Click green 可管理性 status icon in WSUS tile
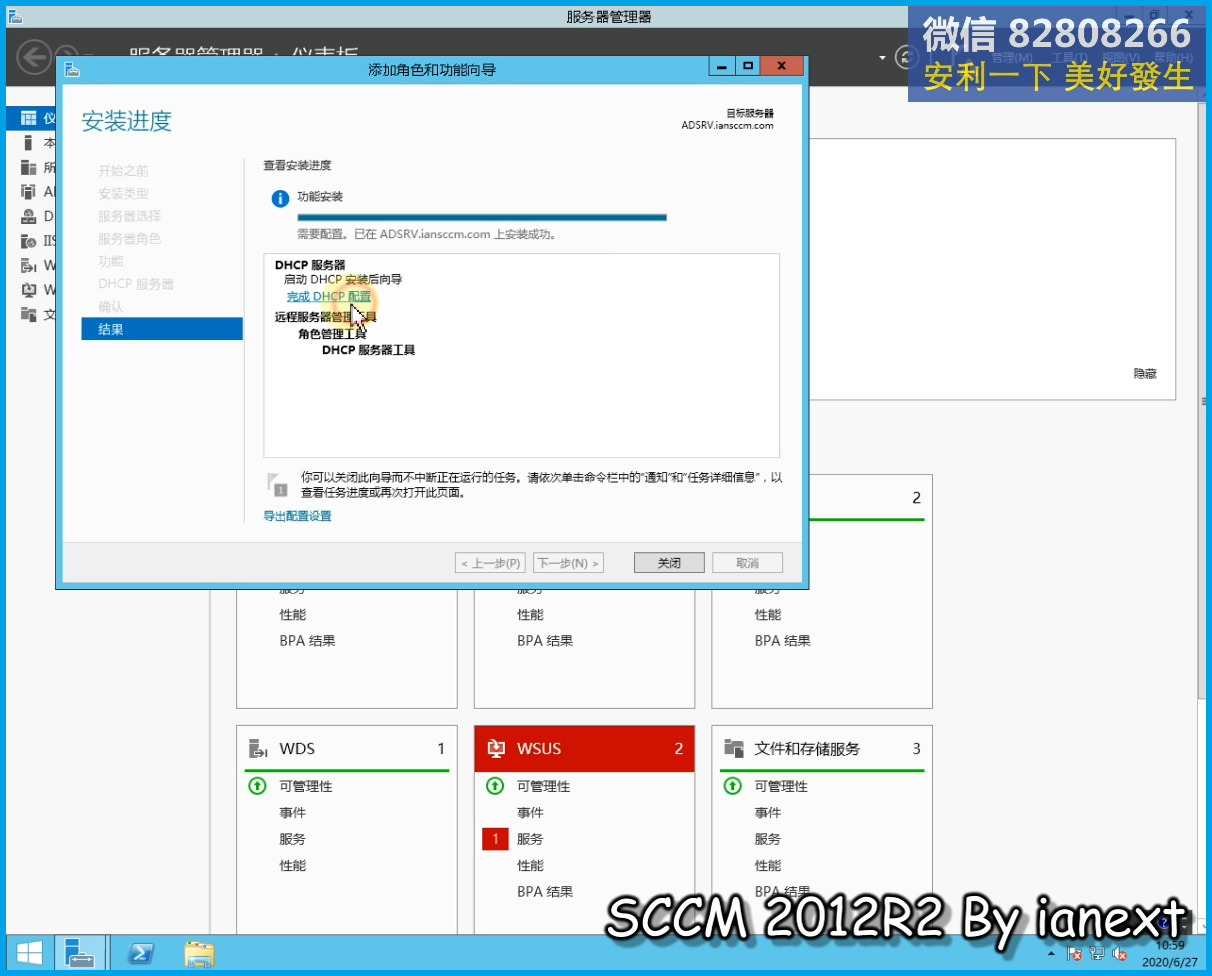Image resolution: width=1212 pixels, height=976 pixels. (495, 786)
